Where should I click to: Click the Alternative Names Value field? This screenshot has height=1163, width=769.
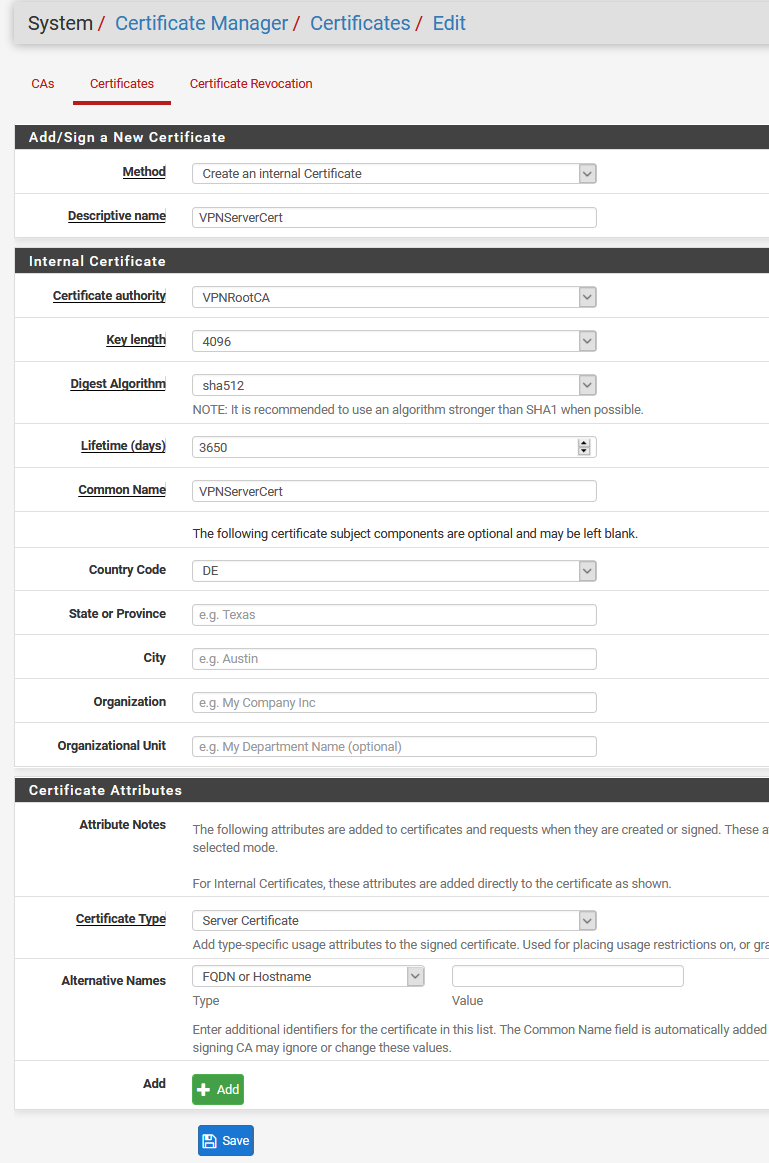pos(567,976)
